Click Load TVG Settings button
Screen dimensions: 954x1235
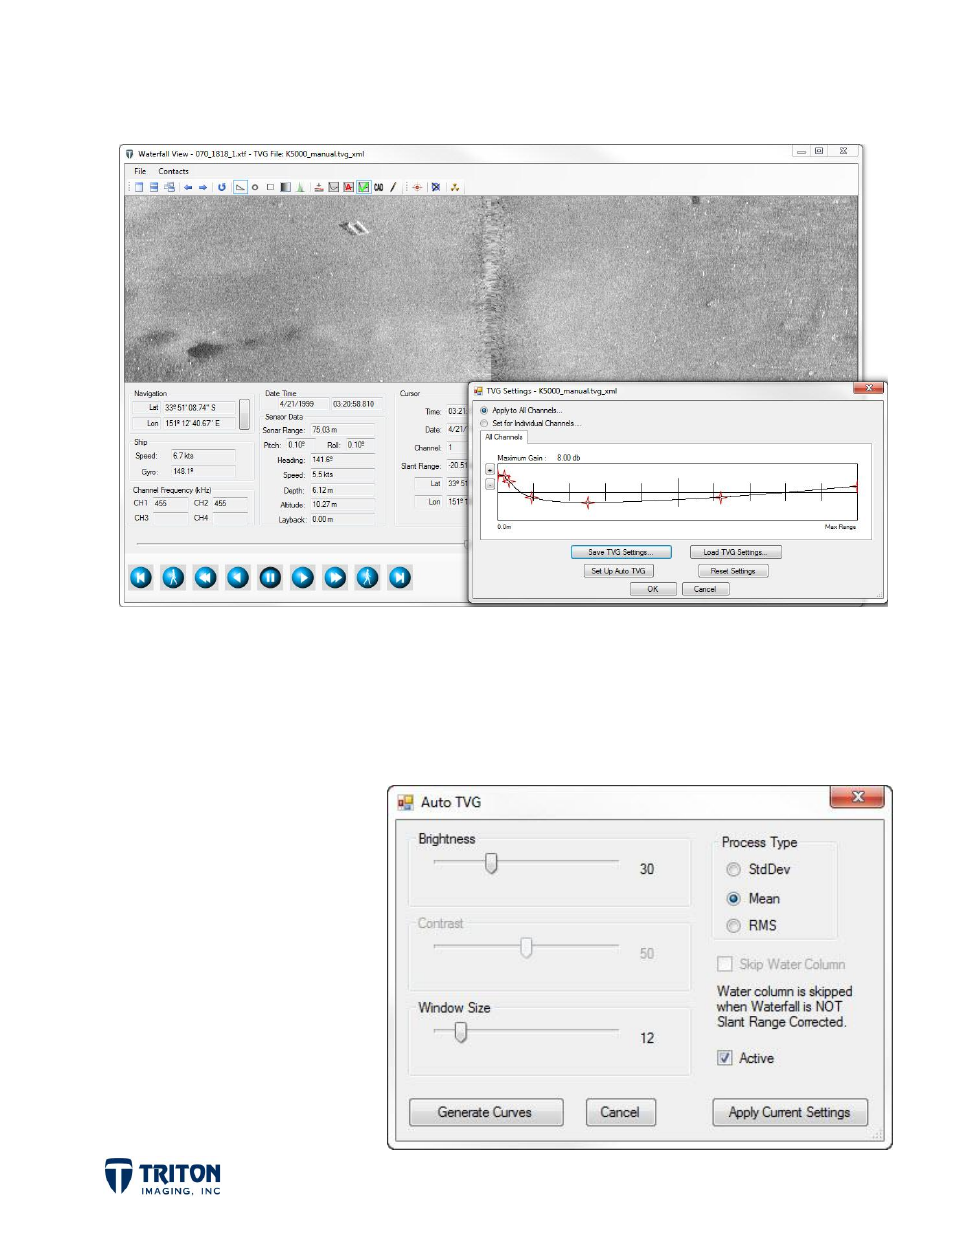pyautogui.click(x=735, y=552)
